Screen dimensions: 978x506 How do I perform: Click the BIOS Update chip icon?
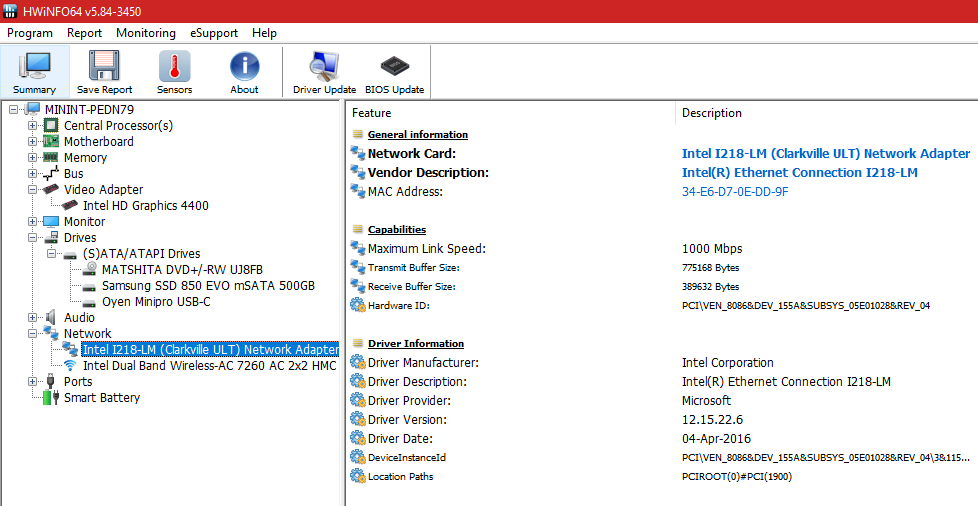(x=394, y=66)
